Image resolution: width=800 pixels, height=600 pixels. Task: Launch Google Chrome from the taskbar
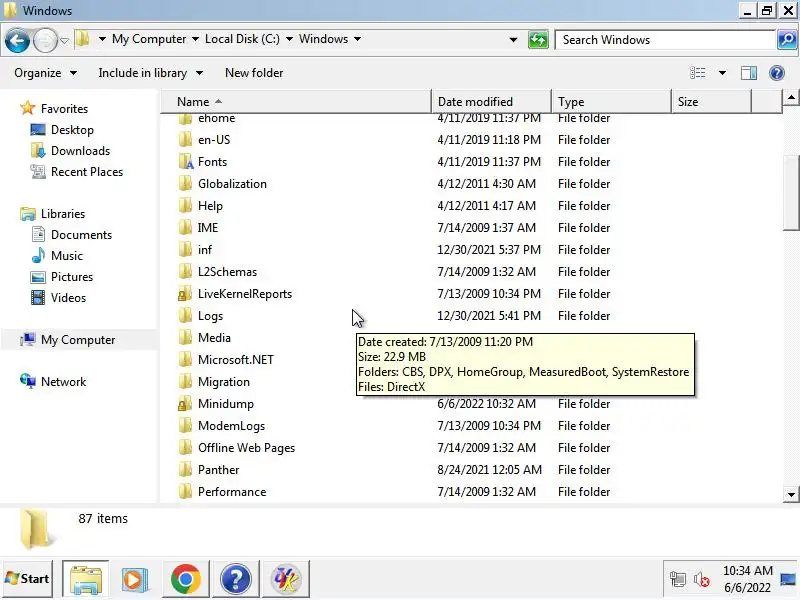186,579
